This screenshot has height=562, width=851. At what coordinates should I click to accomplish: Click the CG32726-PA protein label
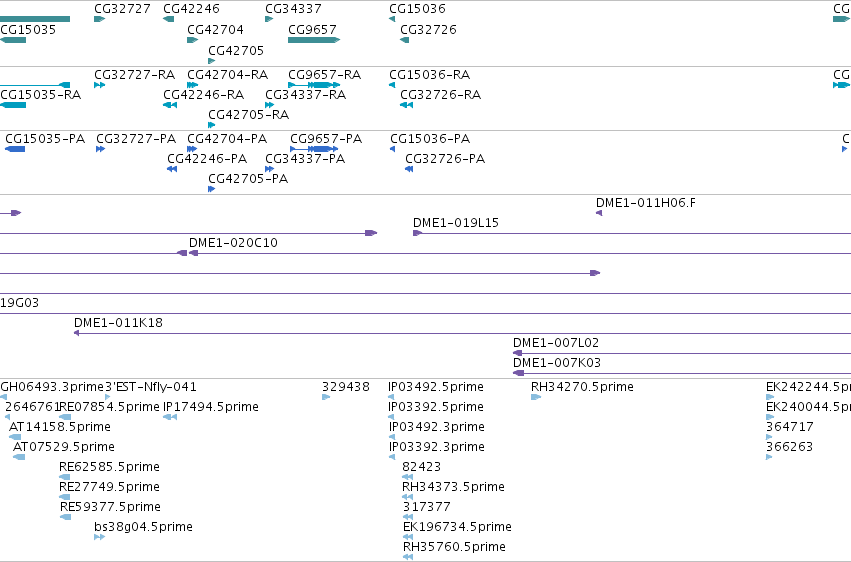(x=446, y=158)
